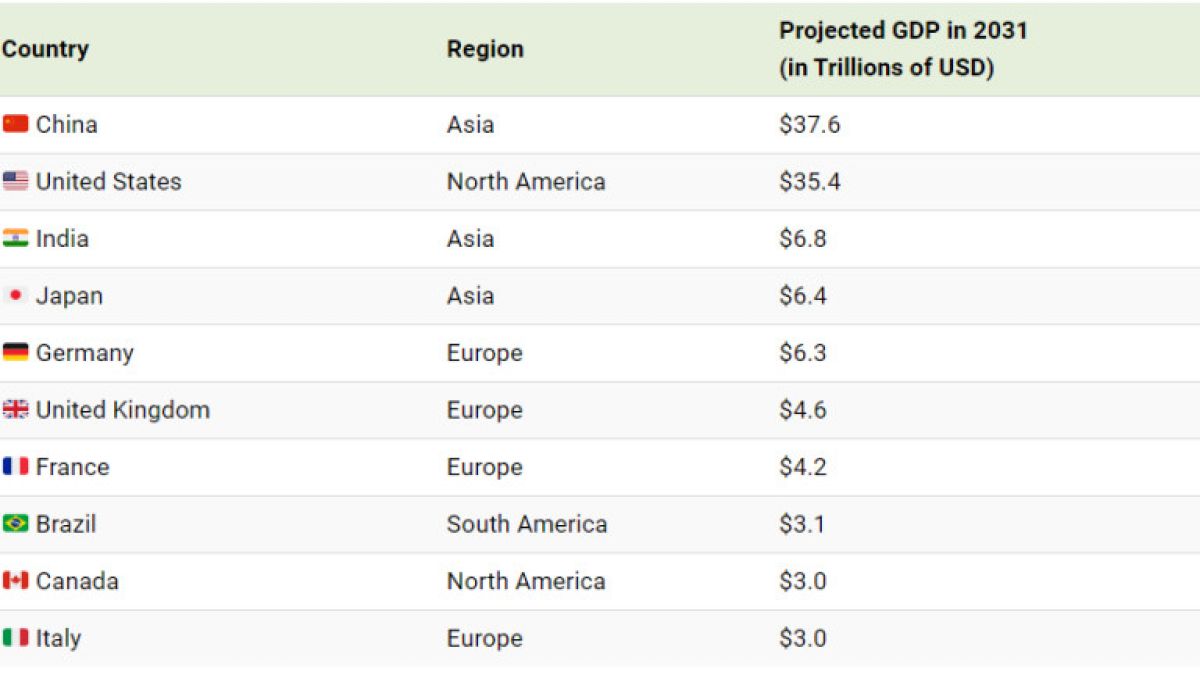This screenshot has height=675, width=1200.
Task: Click the United Kingdom flag icon
Action: tap(15, 409)
